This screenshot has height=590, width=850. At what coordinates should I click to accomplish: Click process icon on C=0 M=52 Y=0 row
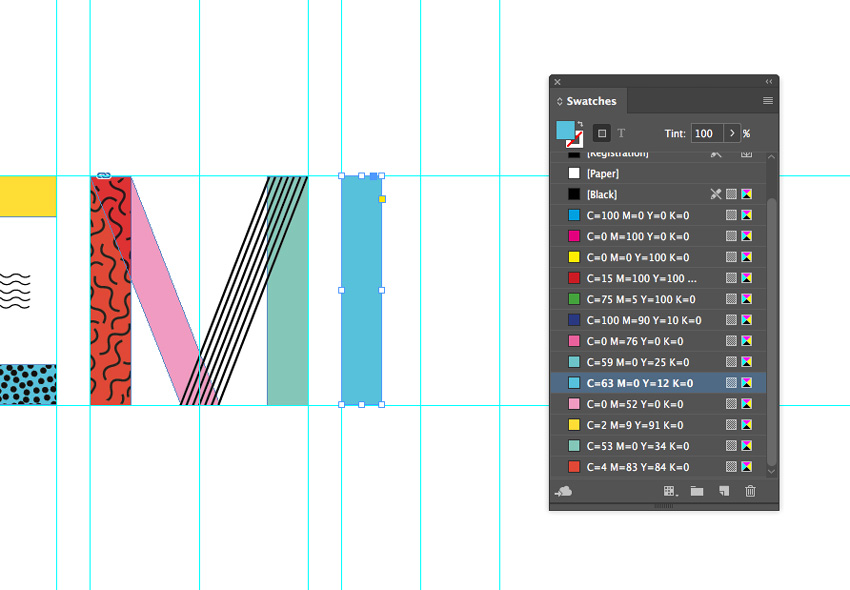(731, 404)
